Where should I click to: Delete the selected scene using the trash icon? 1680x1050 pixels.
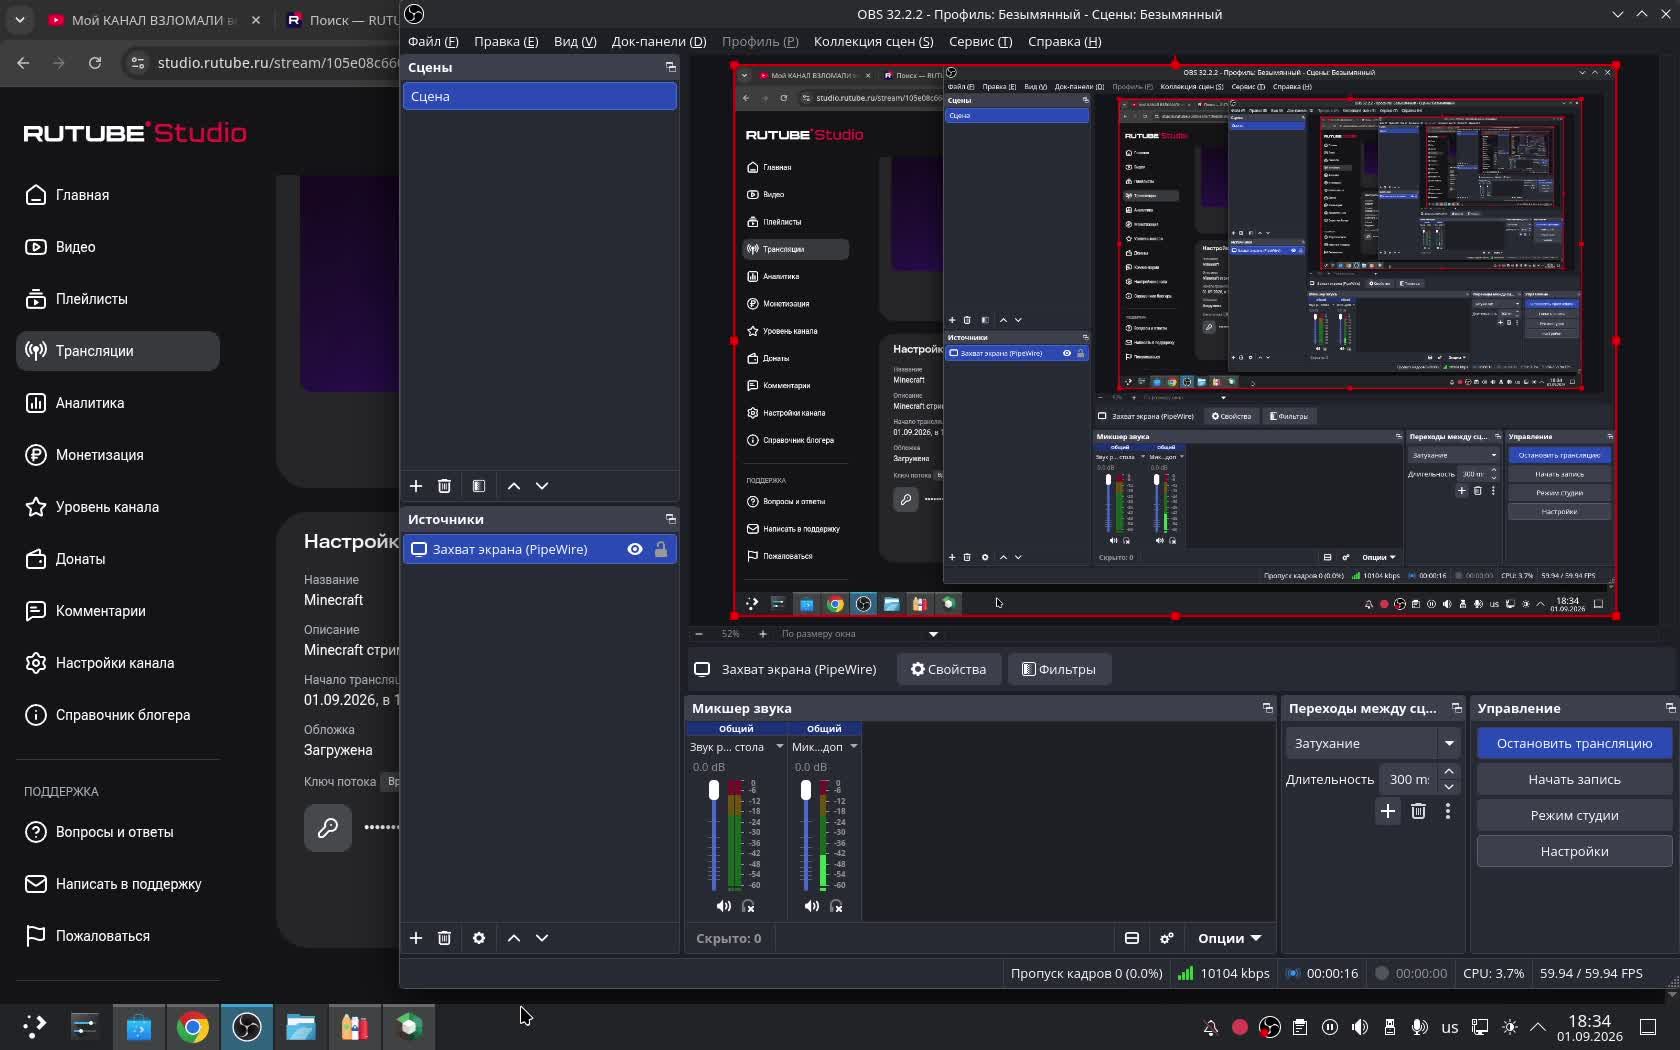[x=444, y=486]
